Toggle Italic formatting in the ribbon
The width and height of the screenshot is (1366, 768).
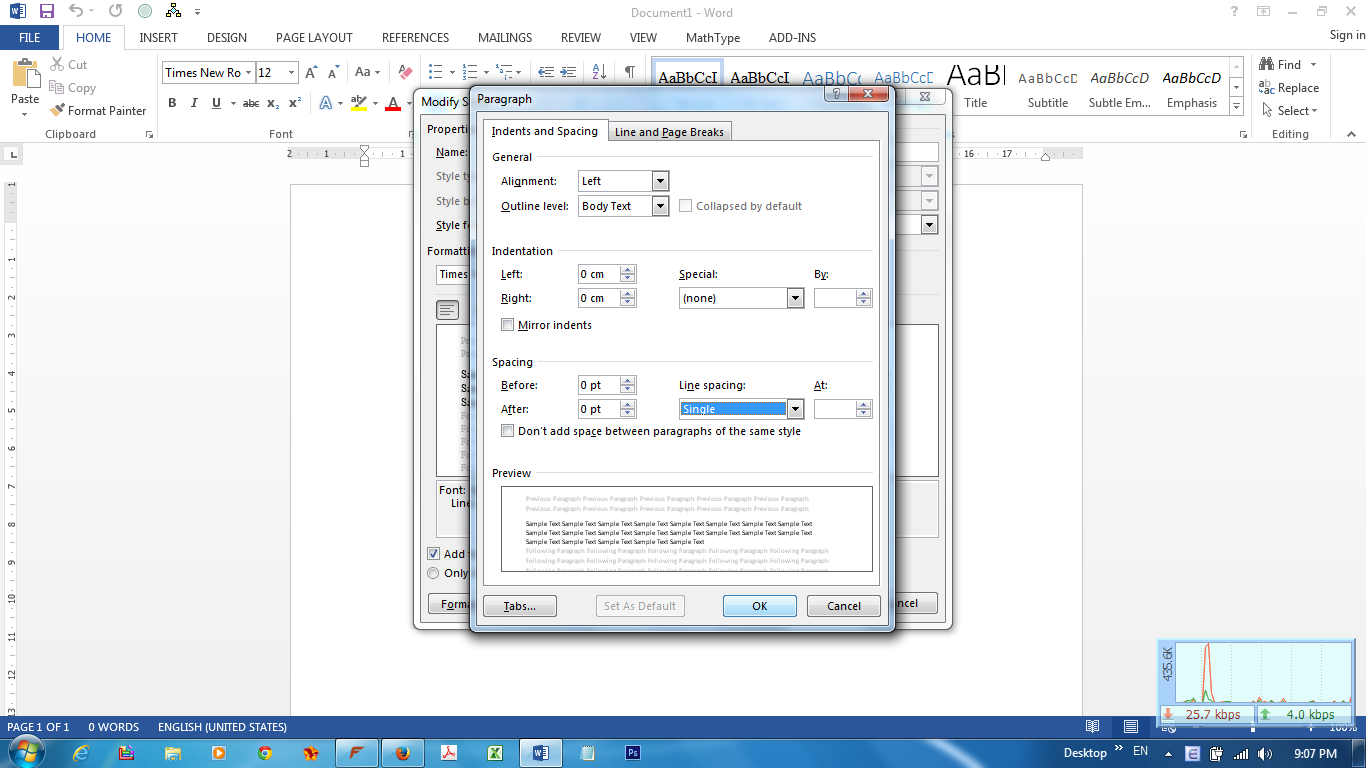[x=193, y=103]
